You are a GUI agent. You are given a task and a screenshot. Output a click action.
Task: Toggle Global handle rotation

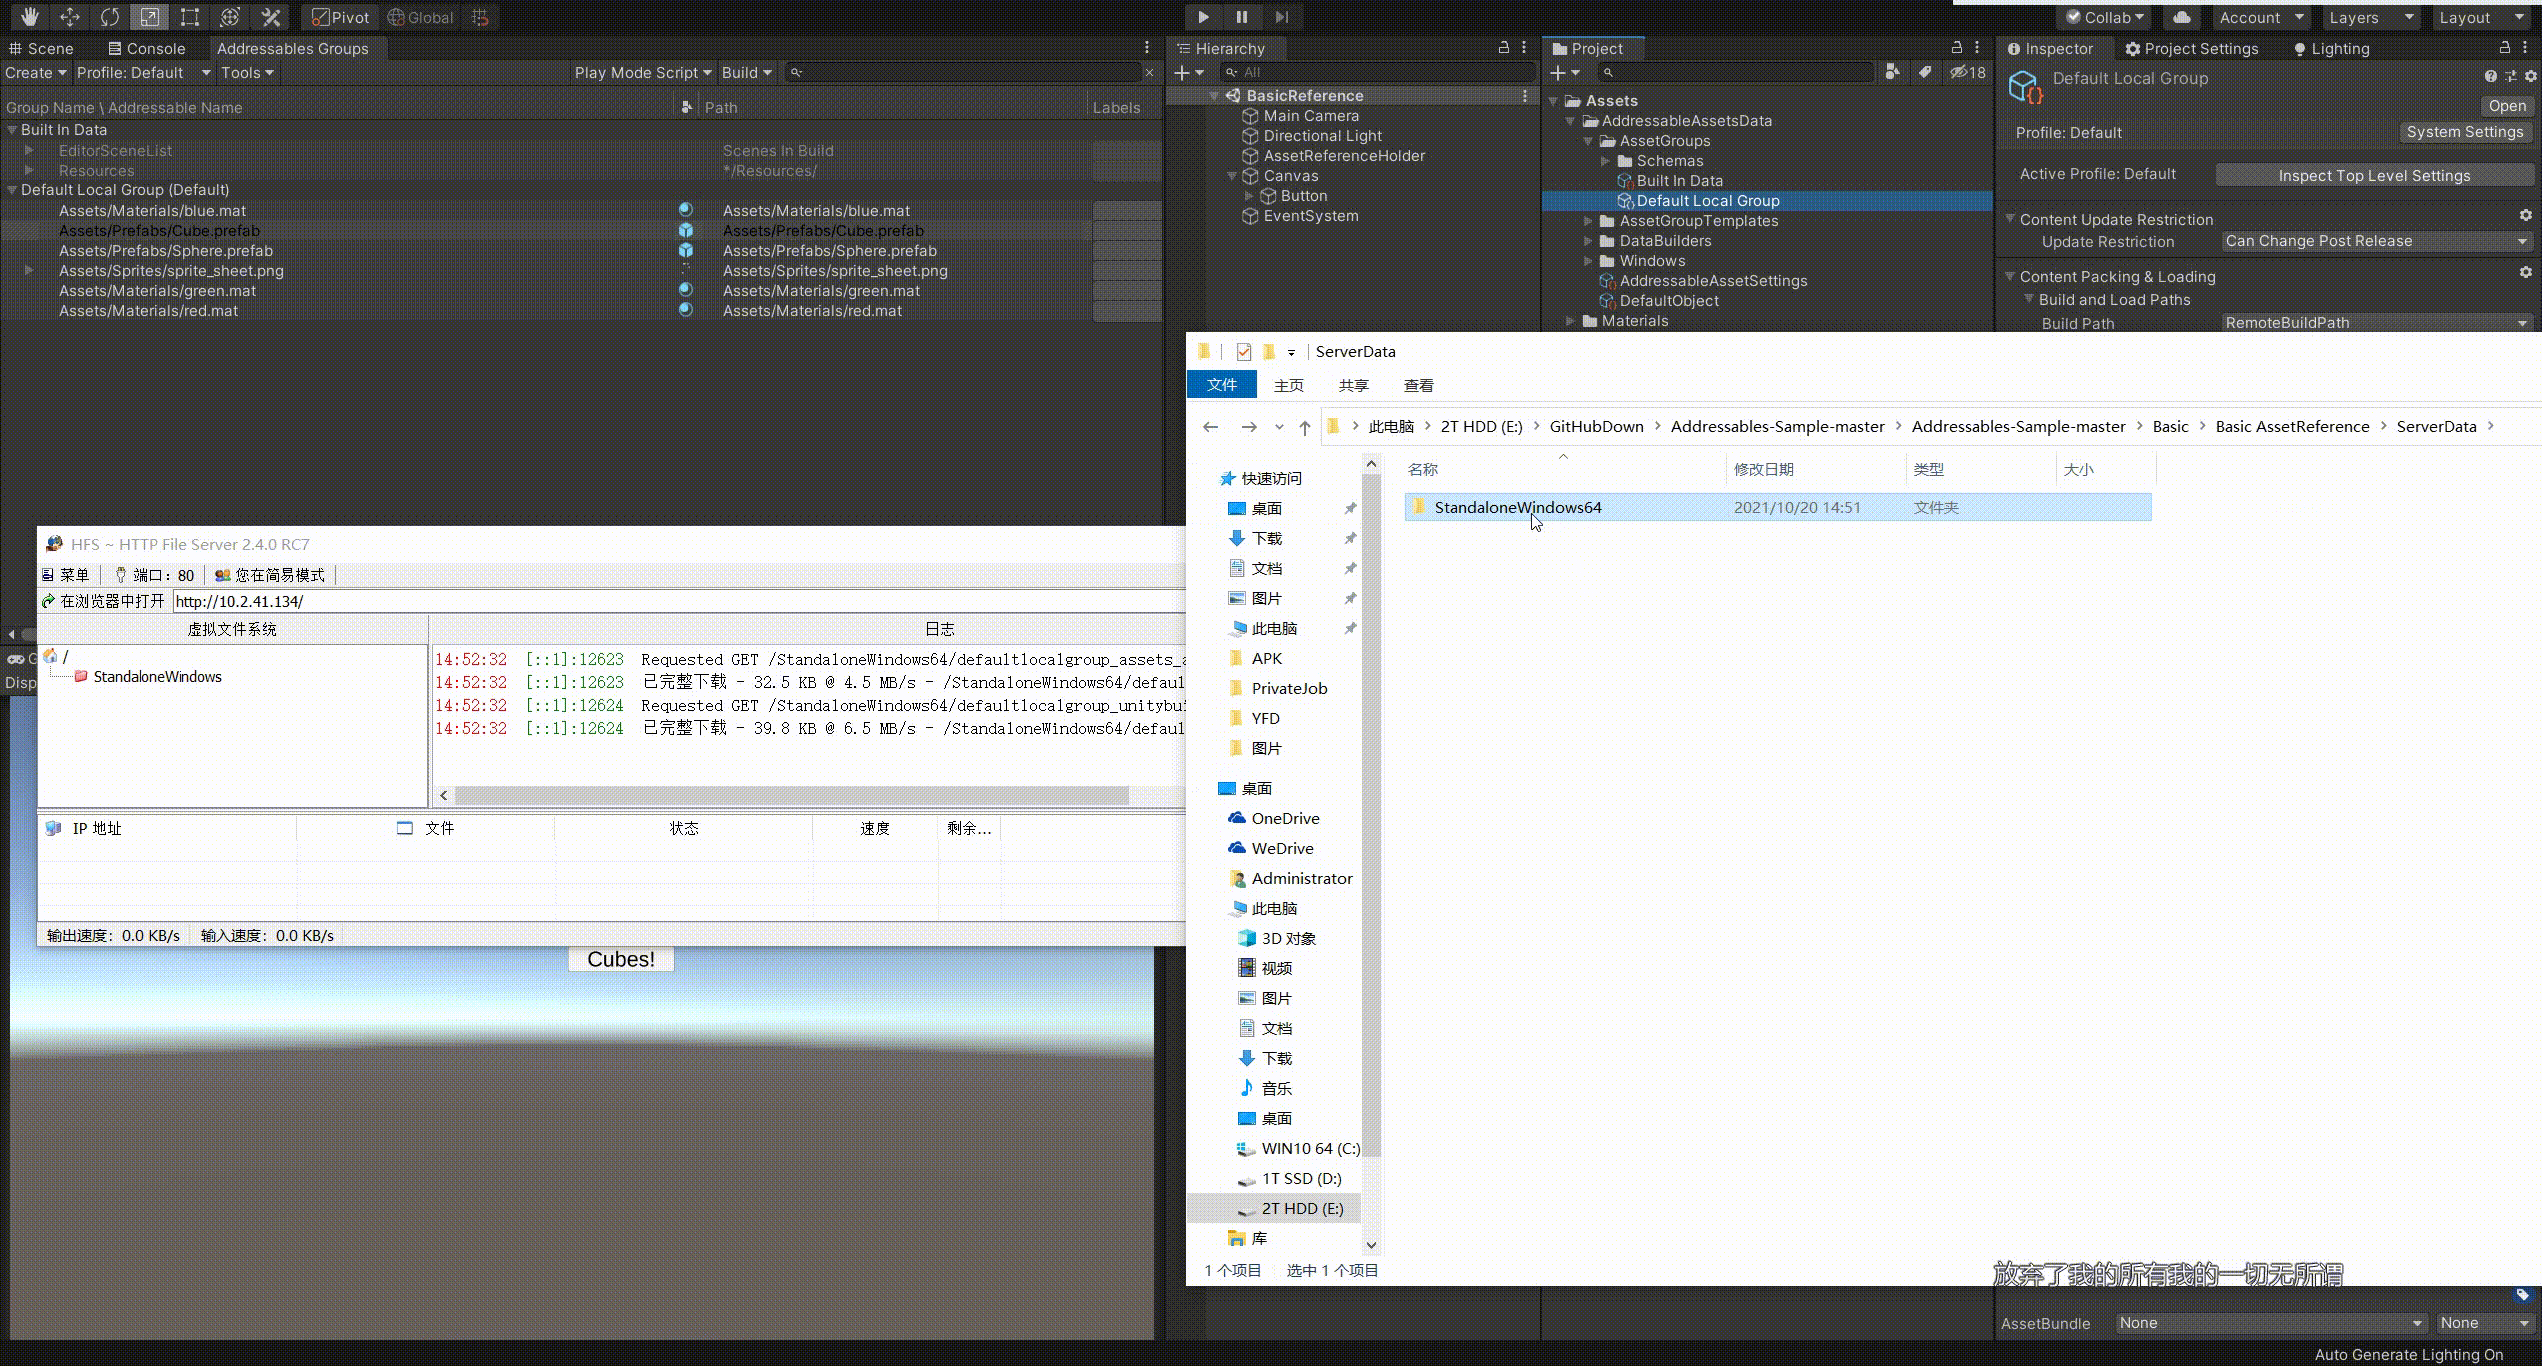pyautogui.click(x=420, y=17)
